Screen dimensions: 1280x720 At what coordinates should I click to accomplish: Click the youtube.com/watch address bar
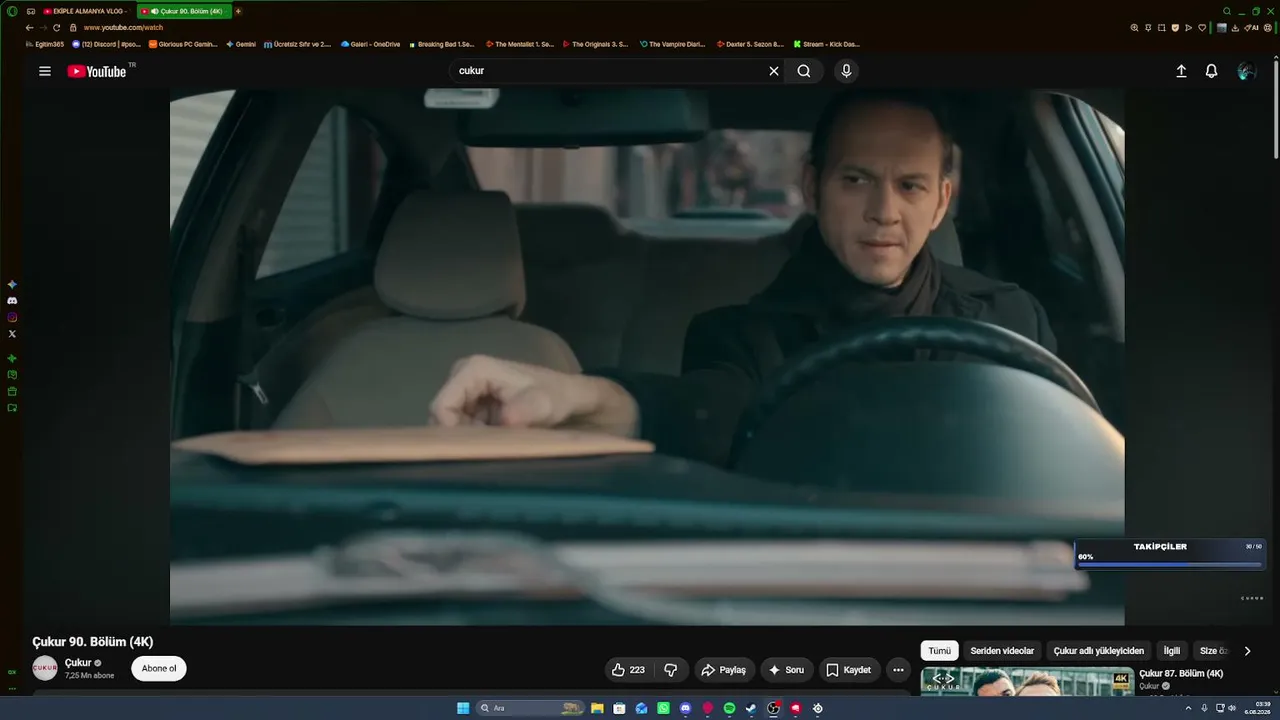(x=123, y=28)
